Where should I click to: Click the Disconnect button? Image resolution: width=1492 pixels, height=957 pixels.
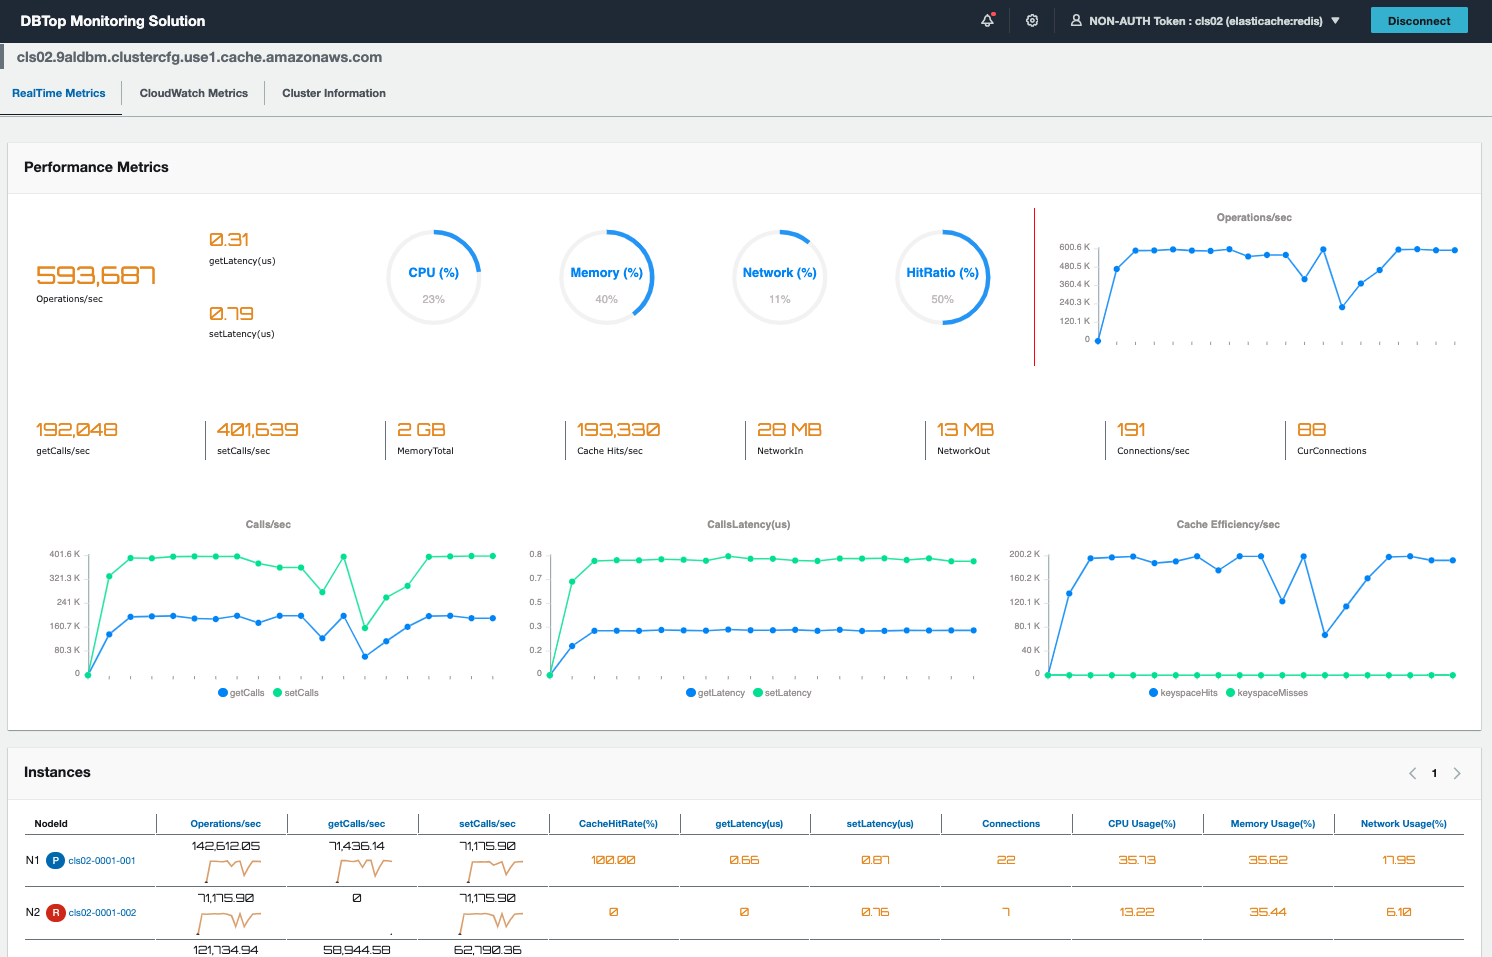pyautogui.click(x=1419, y=20)
